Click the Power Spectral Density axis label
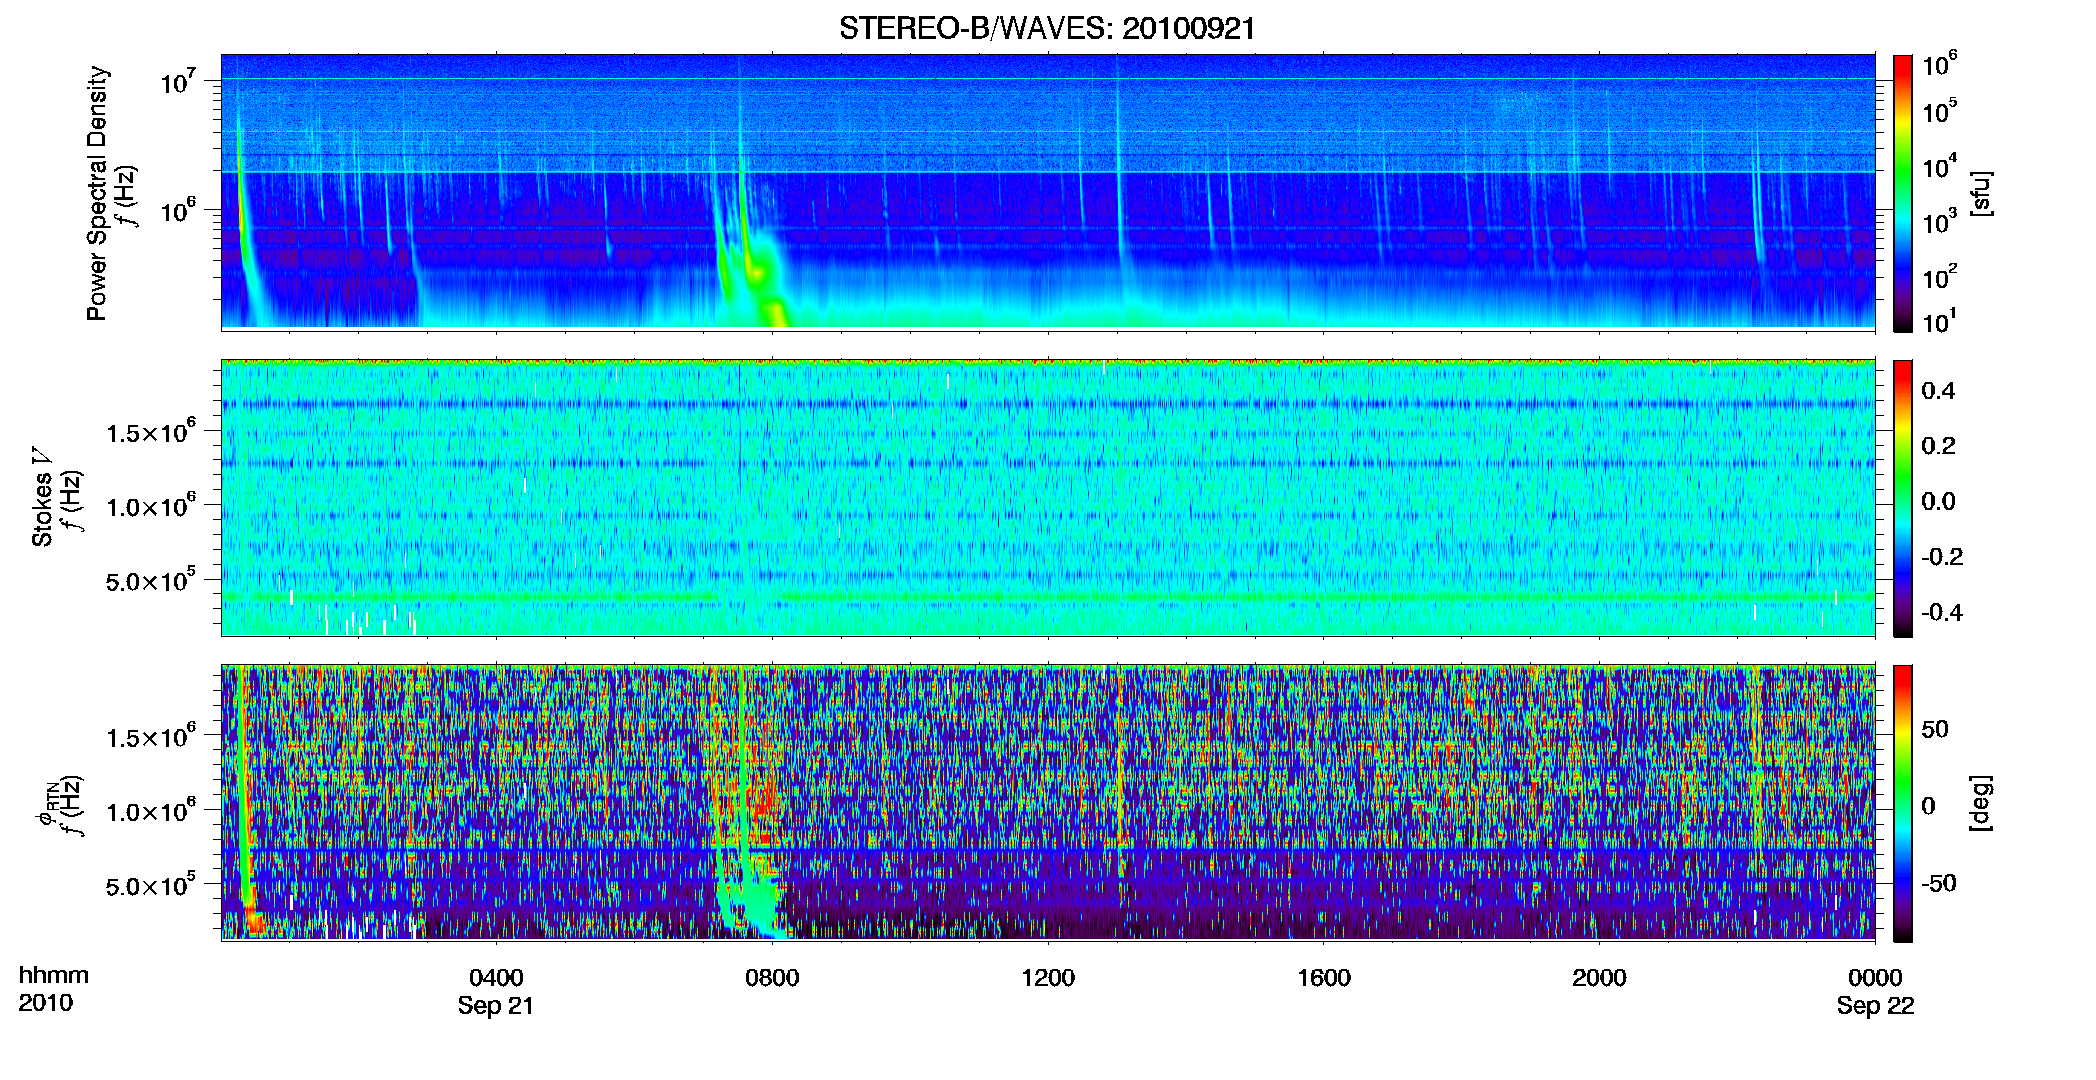The width and height of the screenshot is (2096, 1080). tap(97, 193)
